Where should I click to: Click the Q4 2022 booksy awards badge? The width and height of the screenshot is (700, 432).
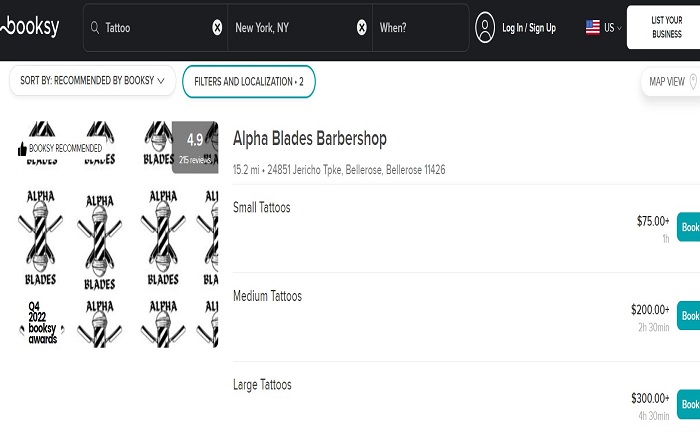tap(42, 323)
